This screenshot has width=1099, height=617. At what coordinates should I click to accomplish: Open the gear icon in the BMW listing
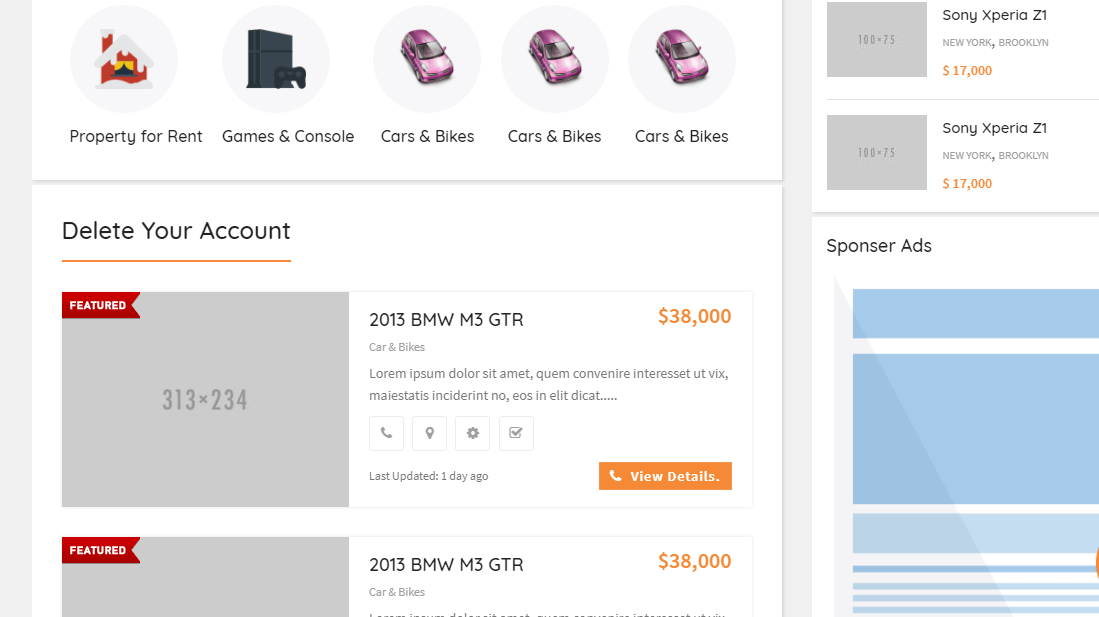[x=472, y=434]
